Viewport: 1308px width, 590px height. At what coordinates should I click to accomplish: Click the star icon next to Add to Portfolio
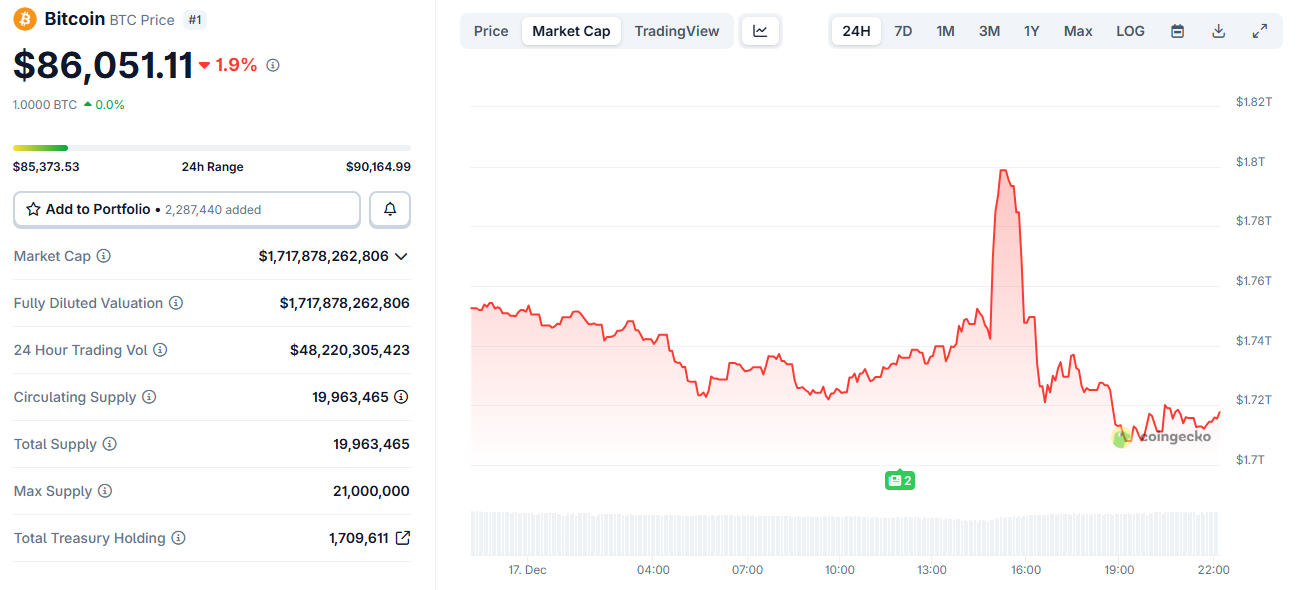coord(32,209)
